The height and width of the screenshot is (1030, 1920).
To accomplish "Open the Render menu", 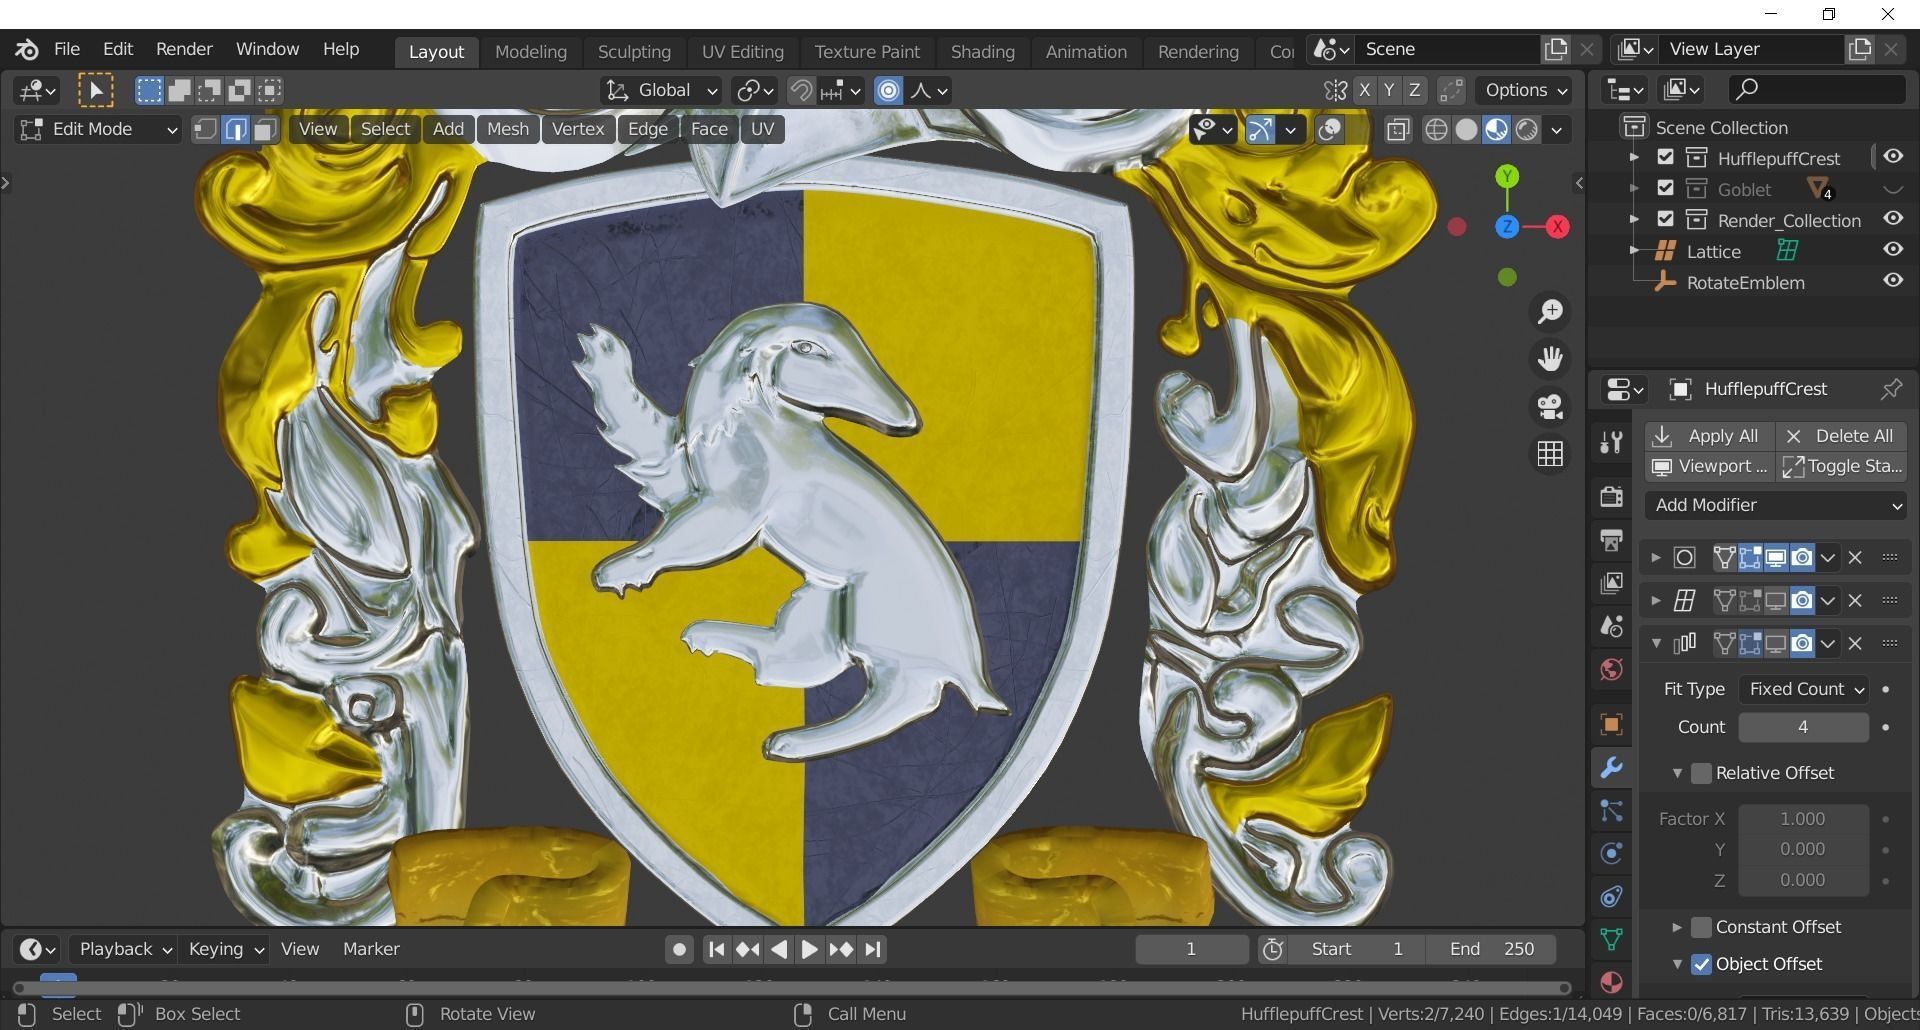I will (184, 49).
